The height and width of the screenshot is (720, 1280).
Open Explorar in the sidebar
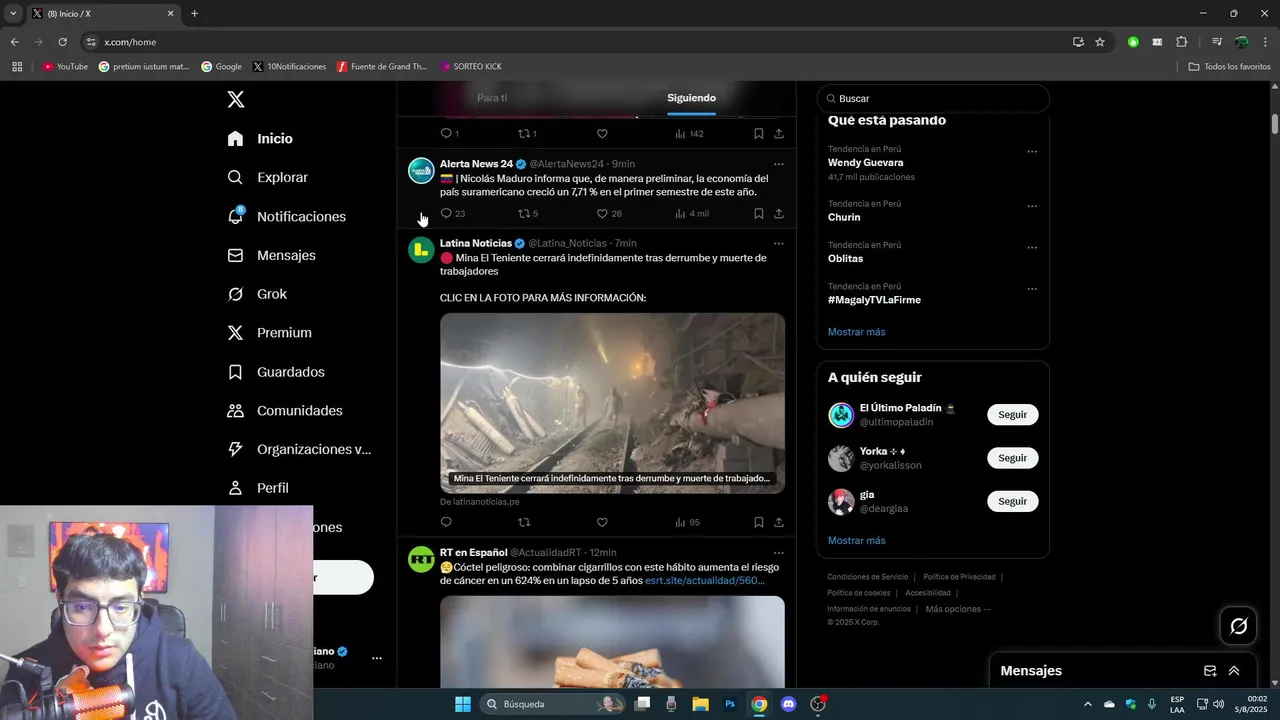267,177
